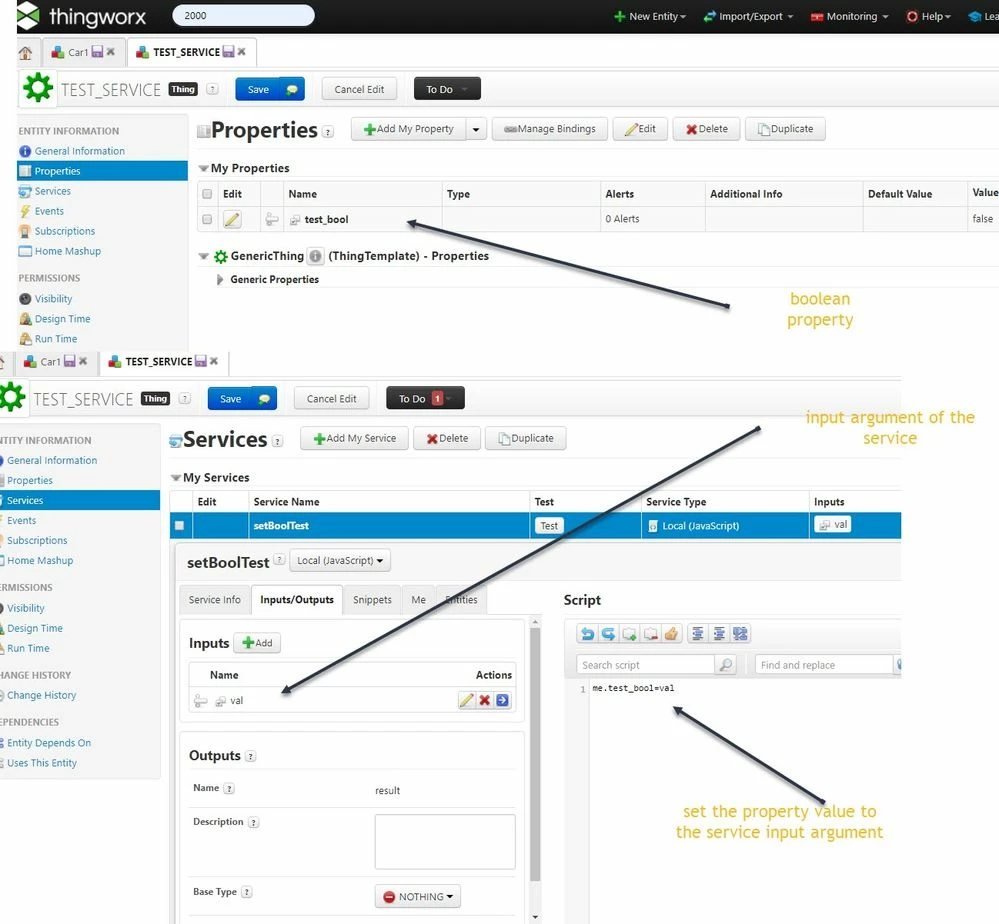Switch to the Snippets tab
Screen dimensions: 999x924
pos(372,600)
